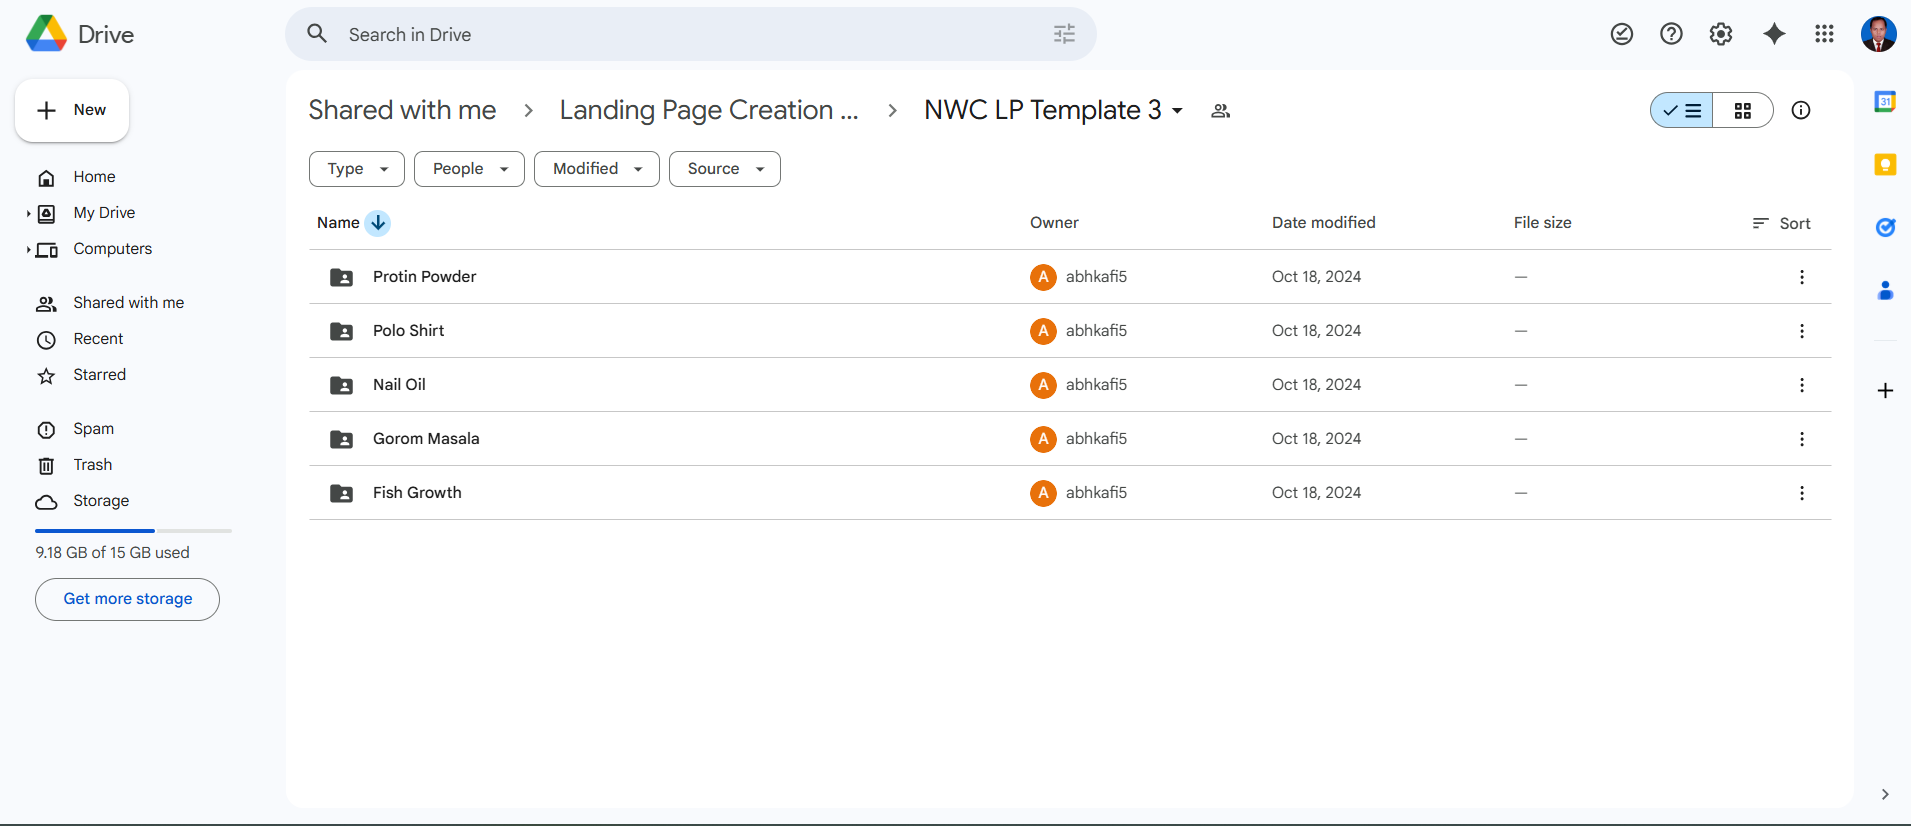Open the Modified filter dropdown
Screen dimensions: 1911x826
[596, 169]
